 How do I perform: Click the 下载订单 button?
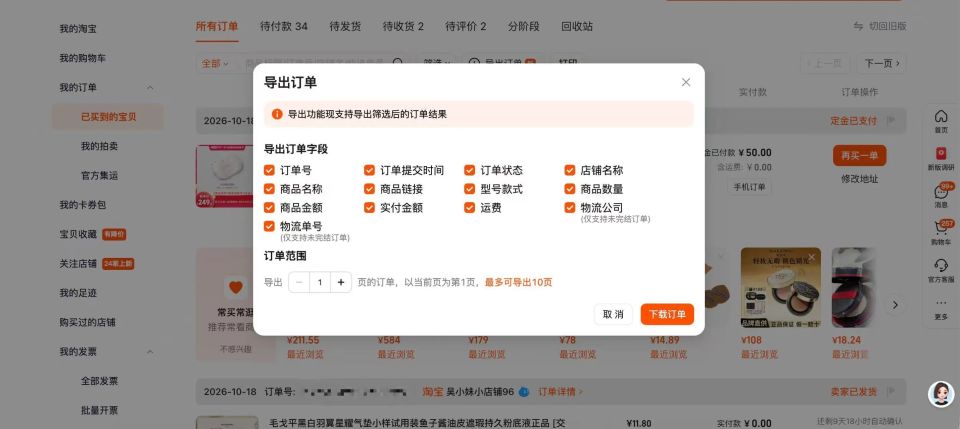tap(667, 314)
